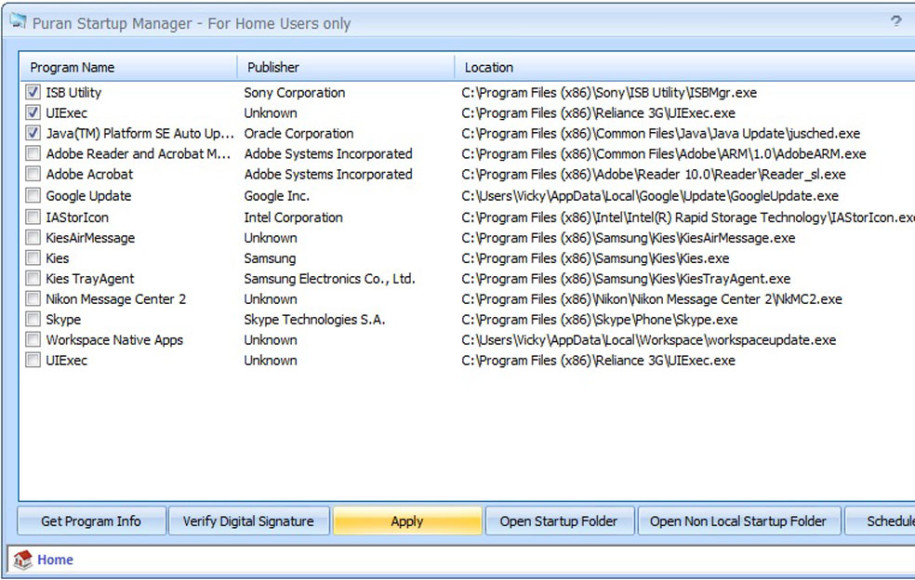Click the IAStorIcon program name

click(77, 217)
